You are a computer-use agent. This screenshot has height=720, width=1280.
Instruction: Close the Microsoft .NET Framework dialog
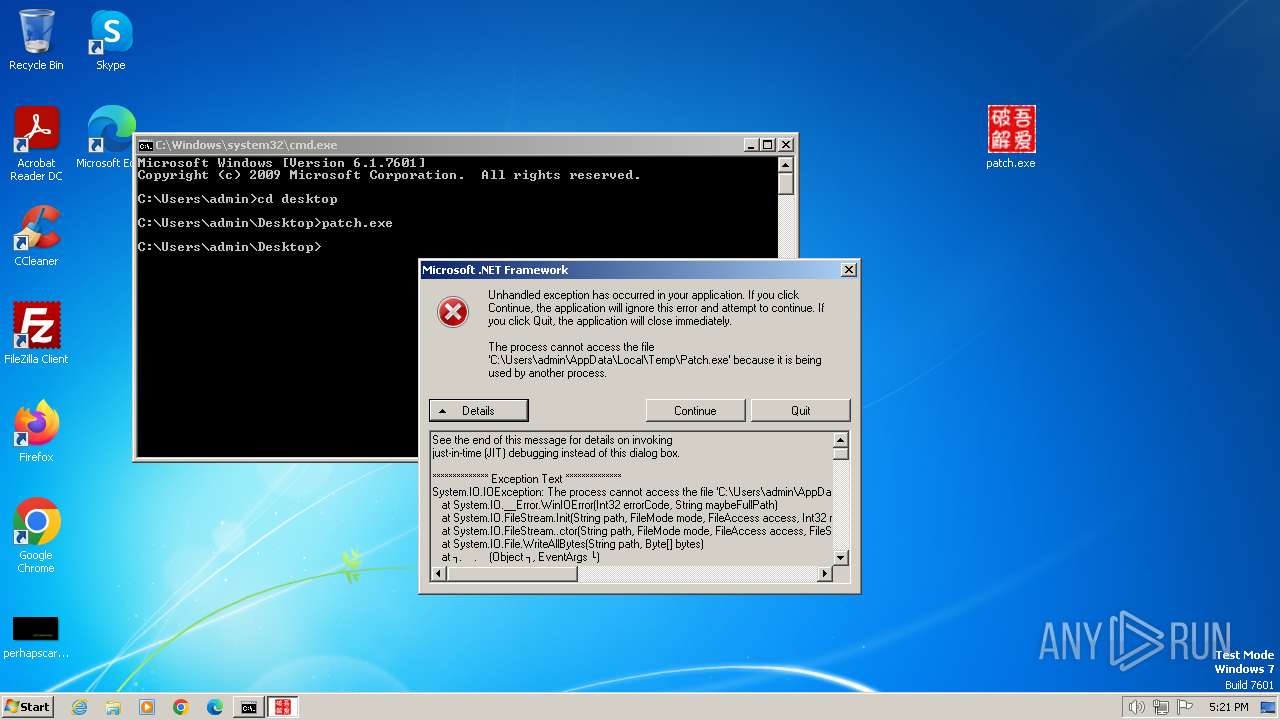tap(848, 270)
